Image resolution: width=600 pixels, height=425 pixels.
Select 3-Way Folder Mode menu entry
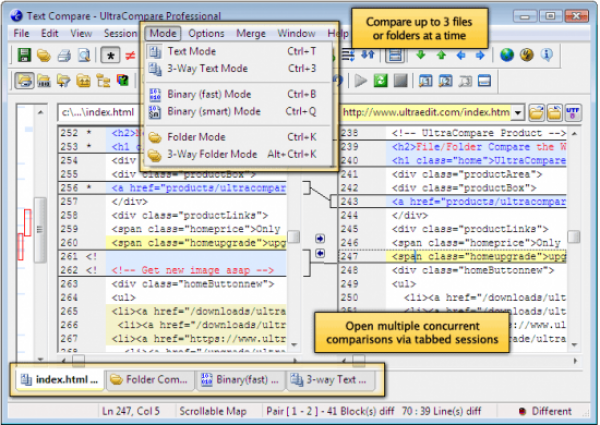(211, 154)
